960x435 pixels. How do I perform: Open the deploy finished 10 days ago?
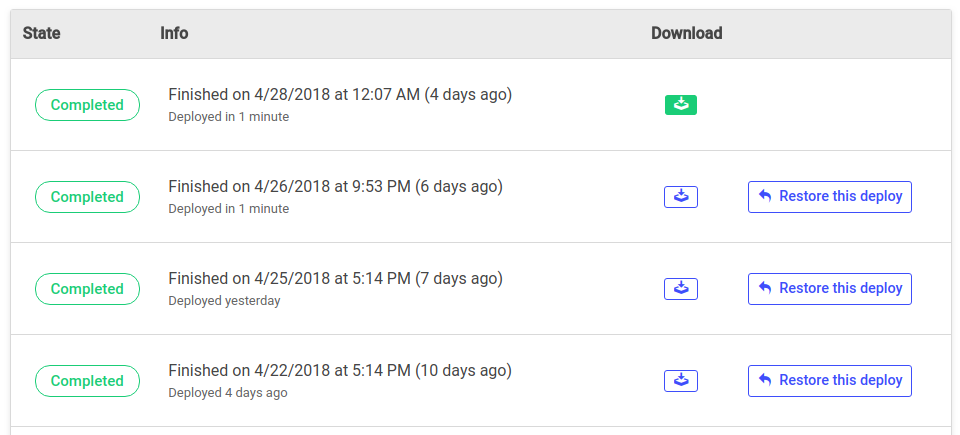pyautogui.click(x=340, y=371)
